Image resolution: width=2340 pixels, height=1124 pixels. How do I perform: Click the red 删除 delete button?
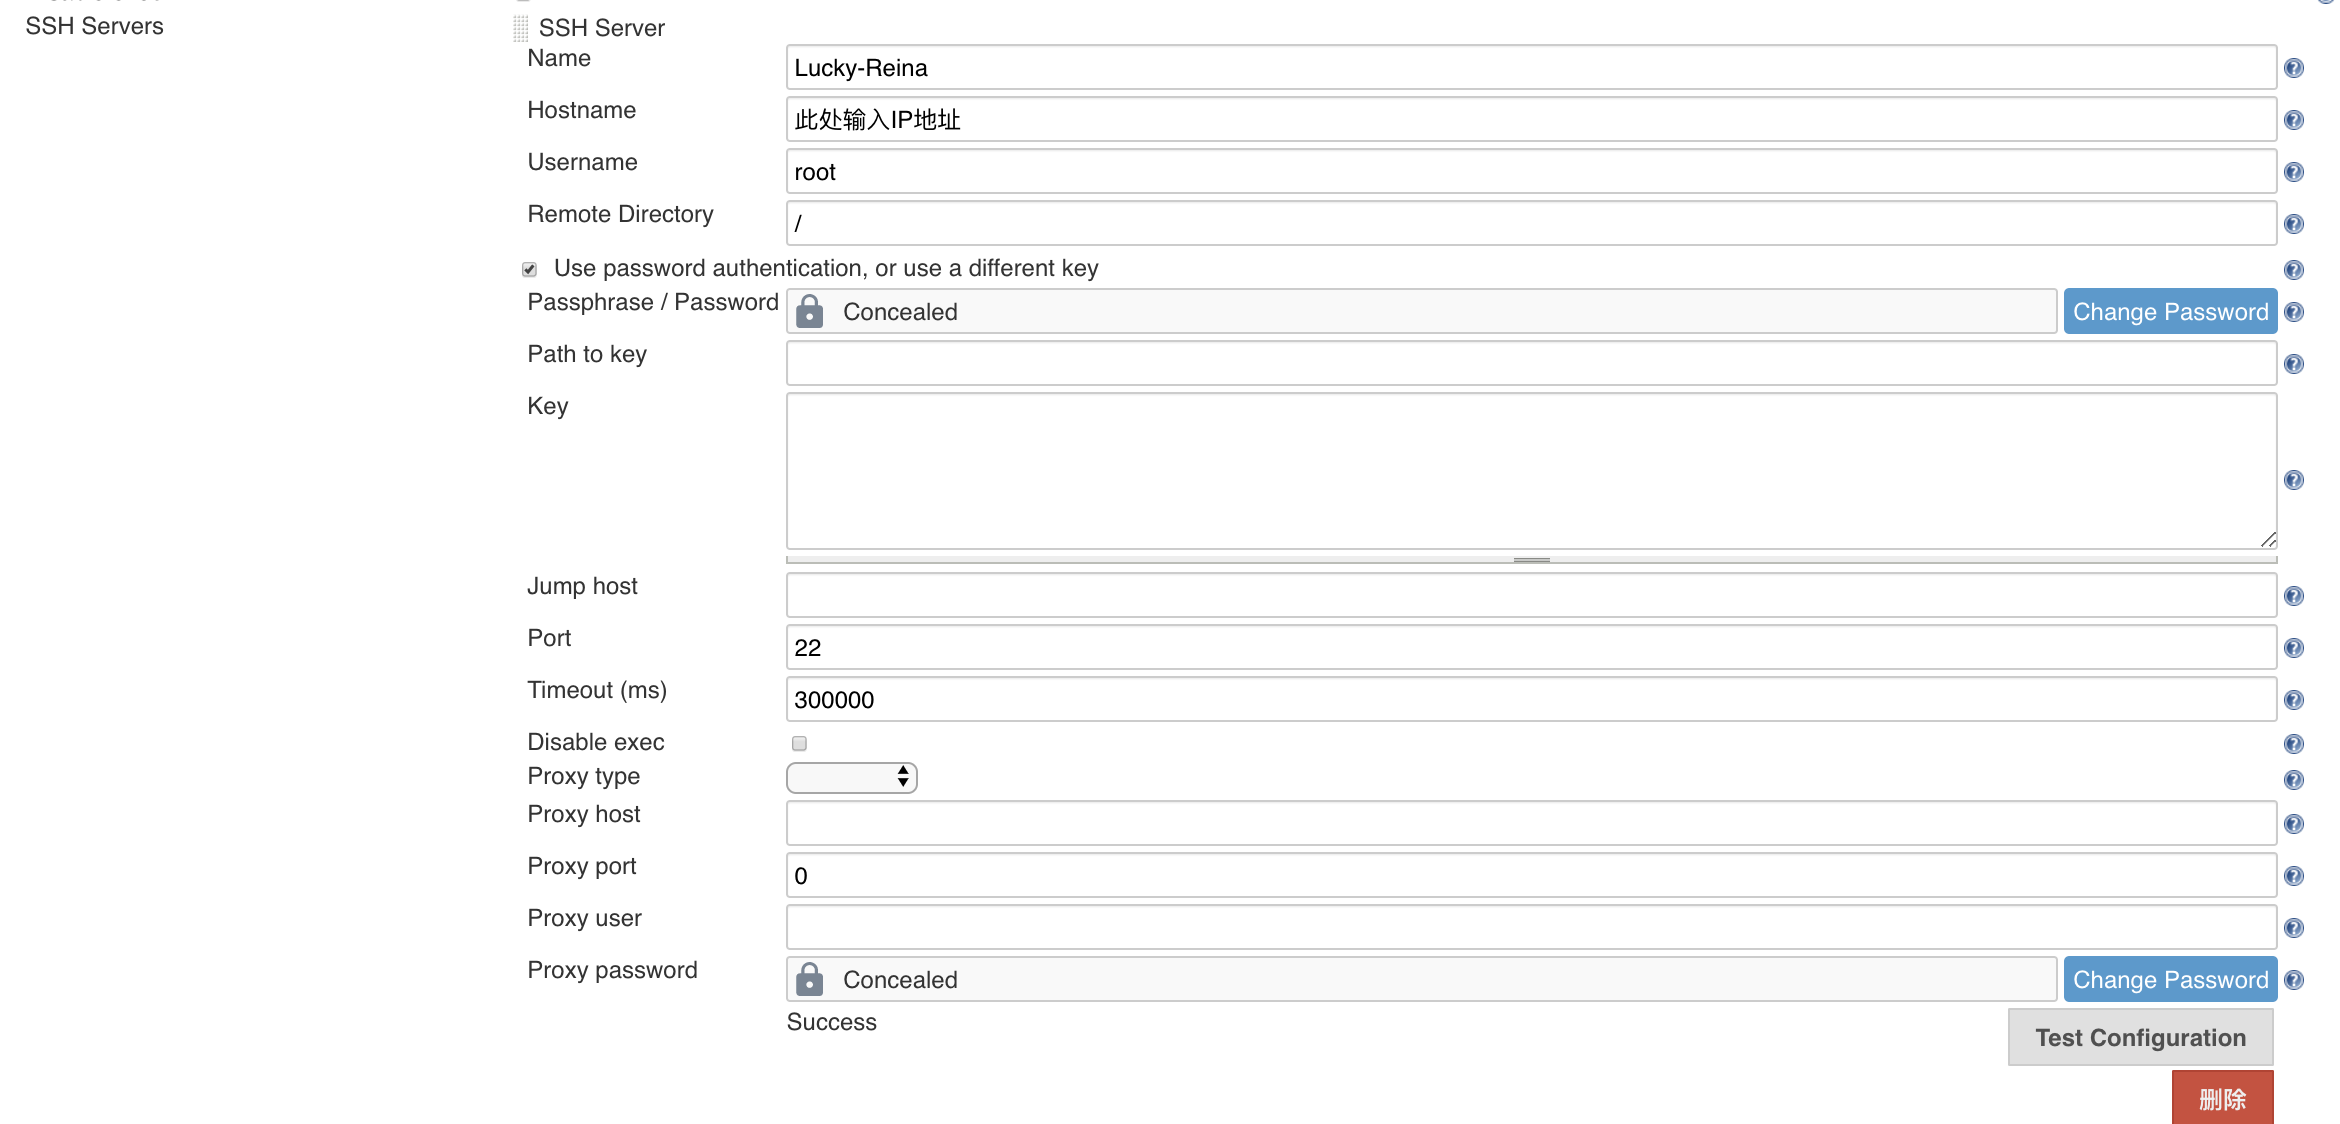2222,1098
